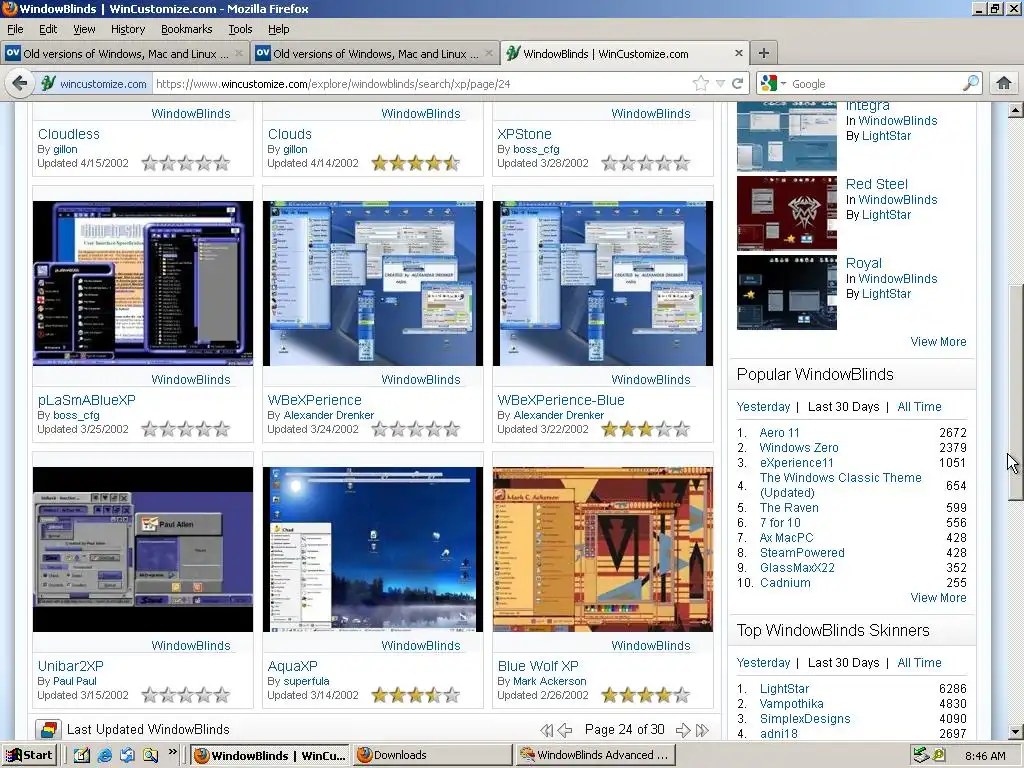
Task: Open the WBeXPerience-Blue skin thumbnail
Action: [x=603, y=283]
